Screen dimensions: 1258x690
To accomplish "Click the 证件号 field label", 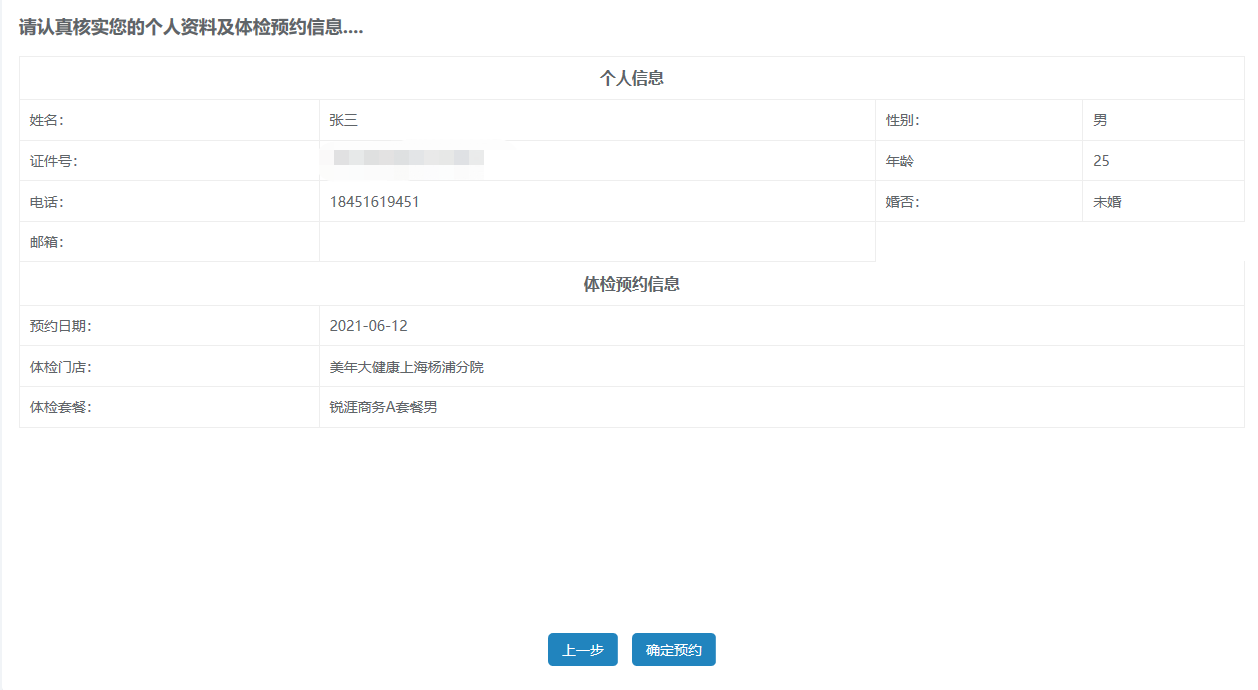I will tap(53, 161).
